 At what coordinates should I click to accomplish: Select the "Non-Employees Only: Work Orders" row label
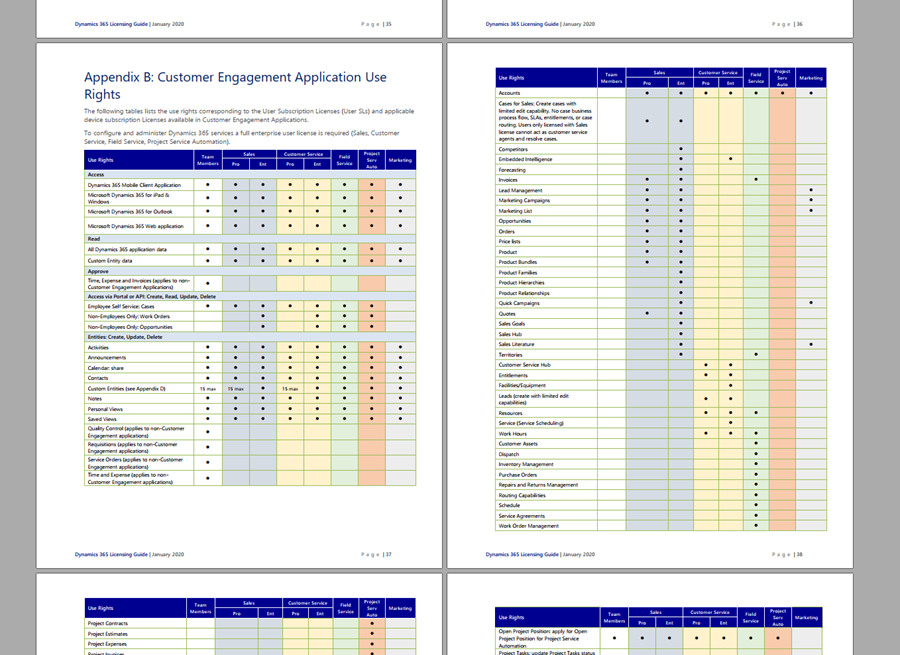(129, 316)
